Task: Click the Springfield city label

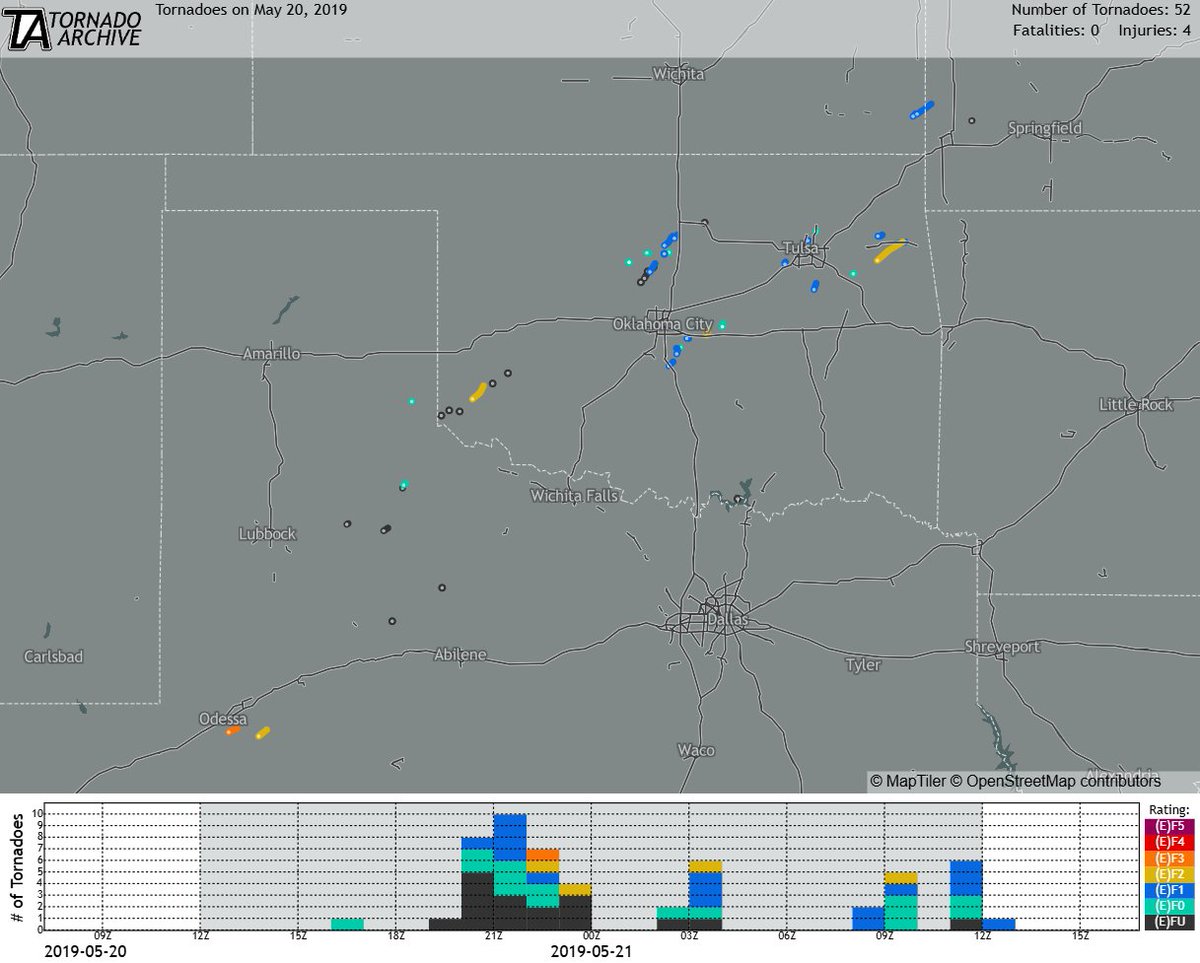Action: (x=1044, y=128)
